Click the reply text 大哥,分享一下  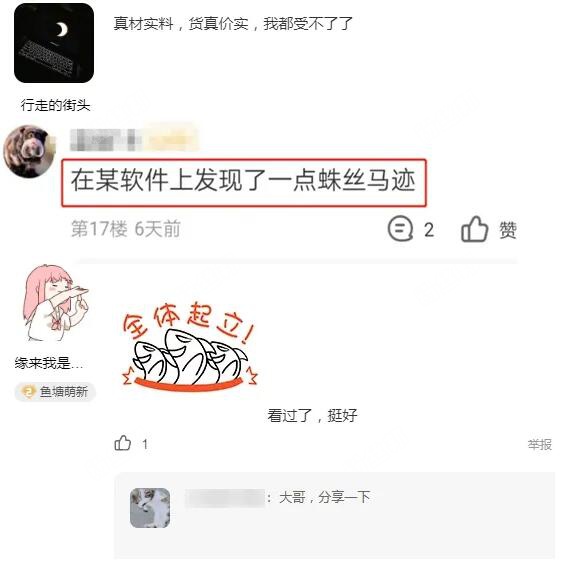(325, 497)
